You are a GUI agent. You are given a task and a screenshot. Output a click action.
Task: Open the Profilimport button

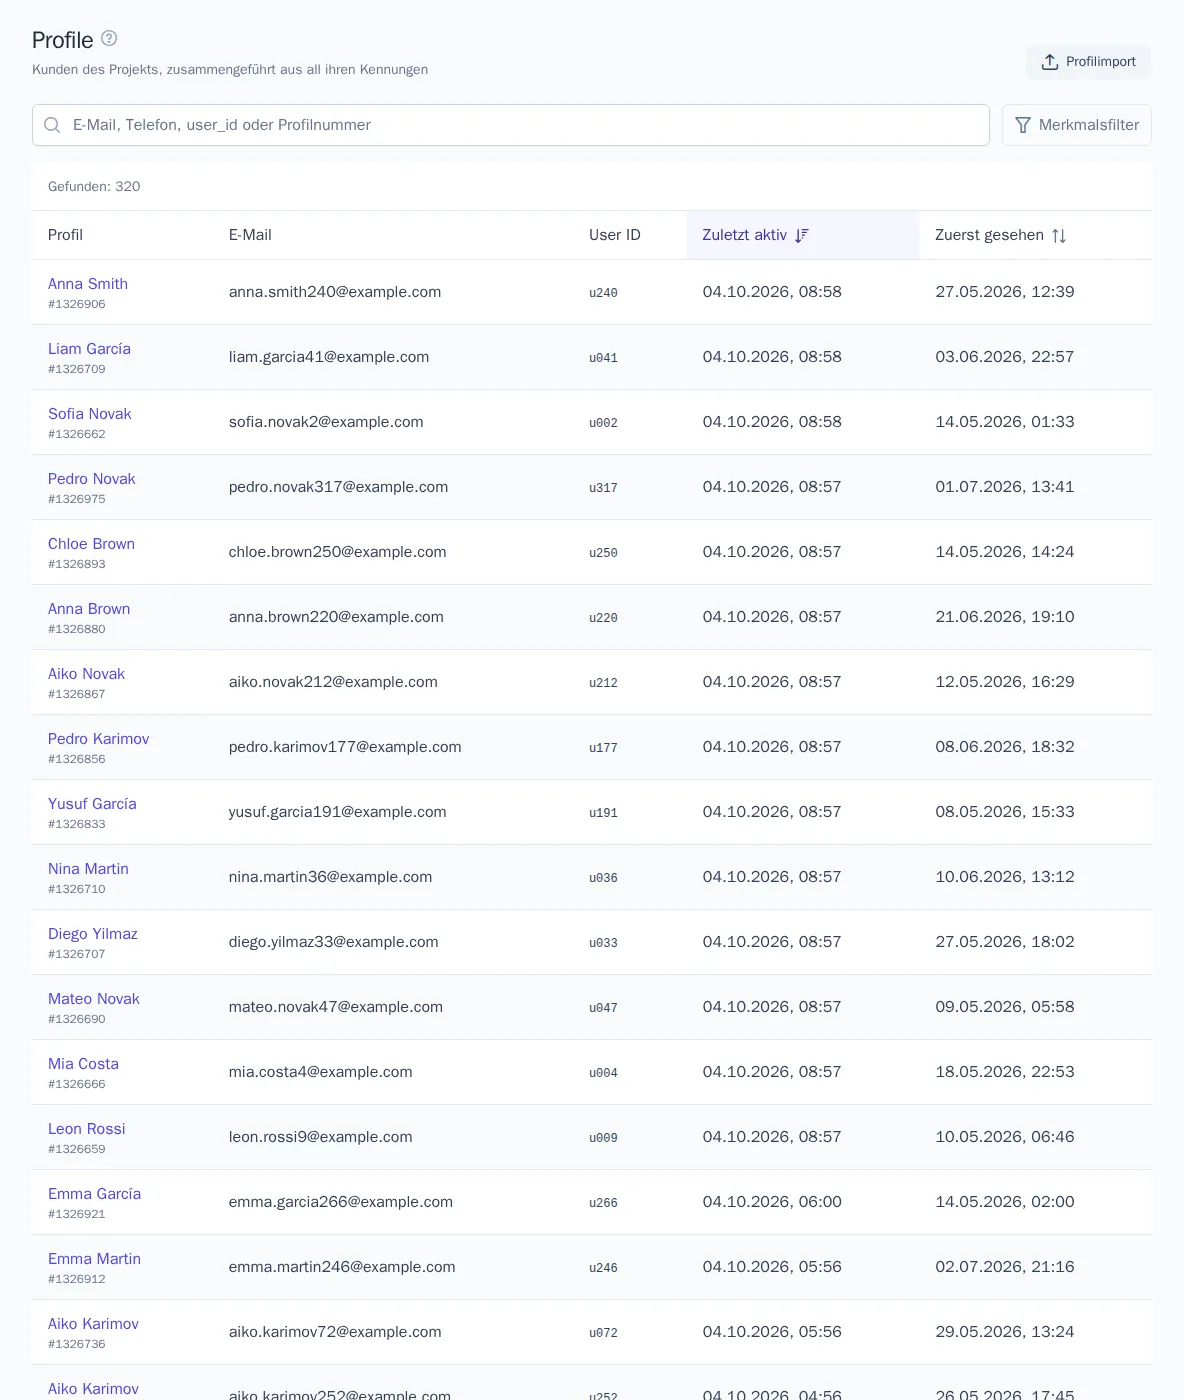(x=1089, y=62)
